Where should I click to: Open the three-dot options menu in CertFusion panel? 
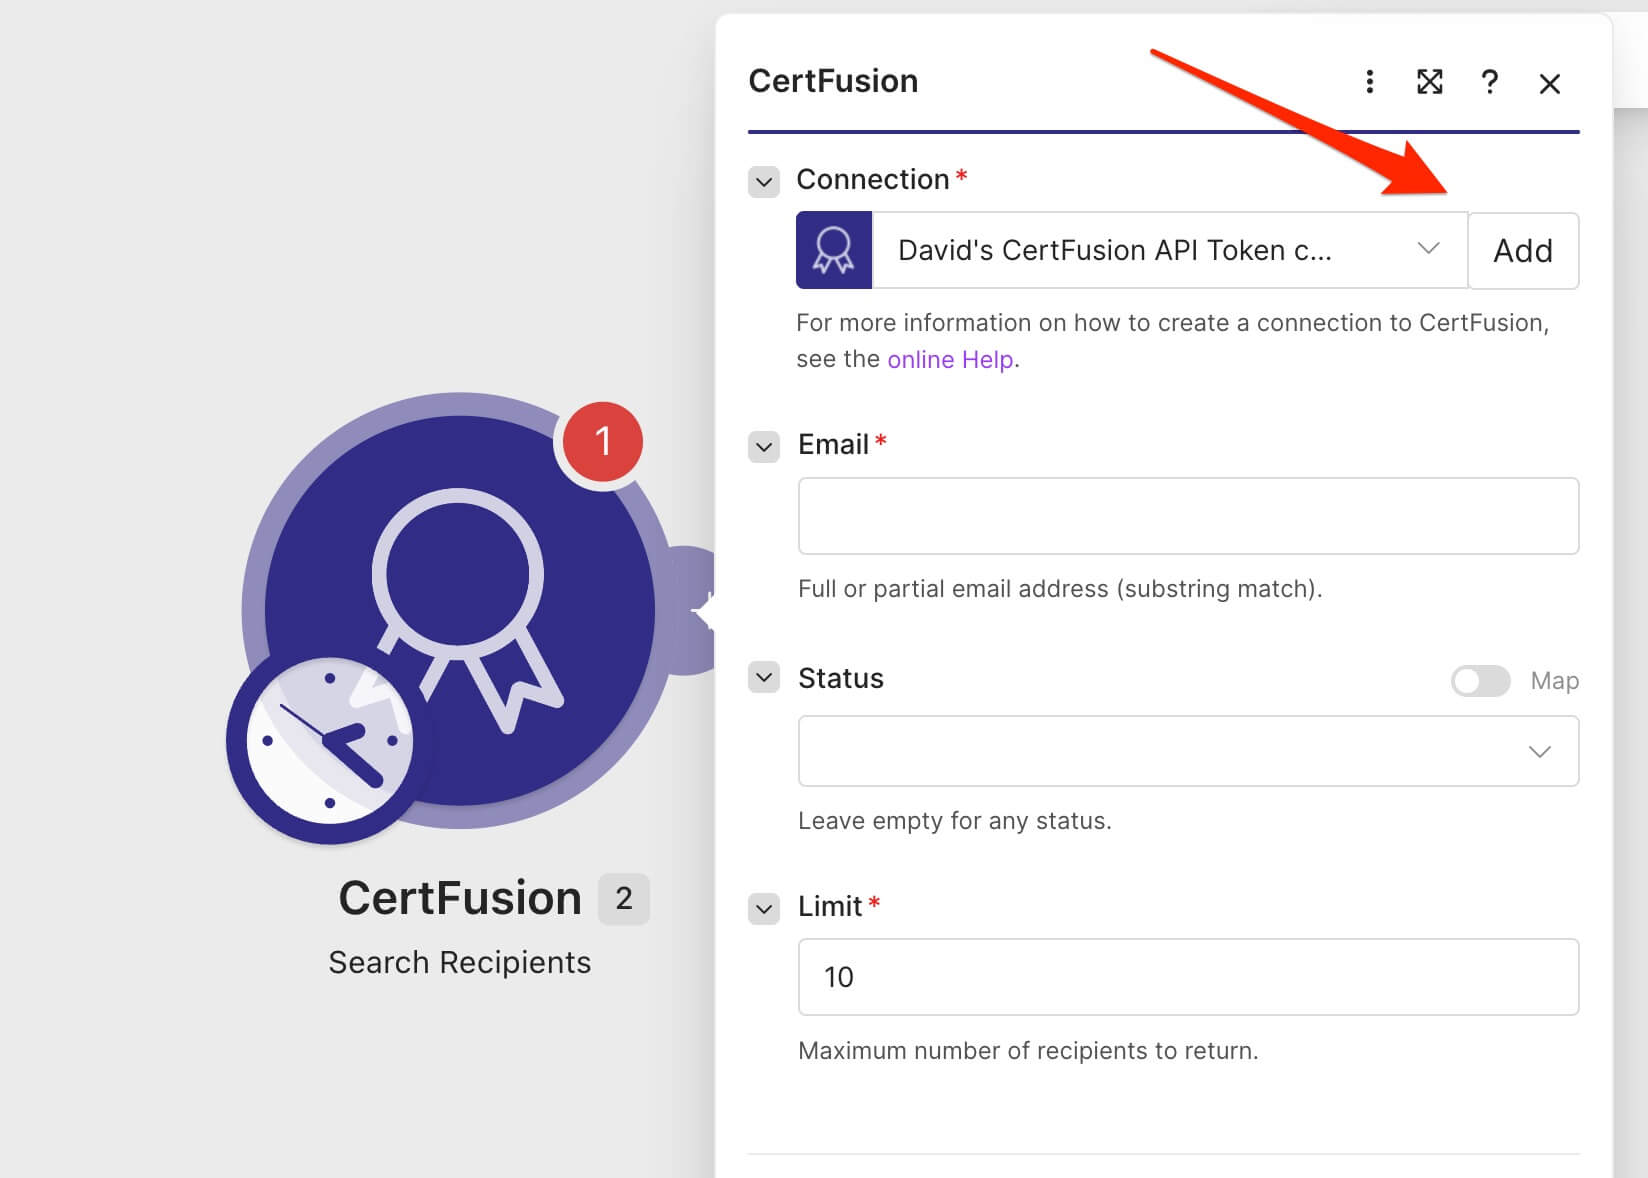1369,82
